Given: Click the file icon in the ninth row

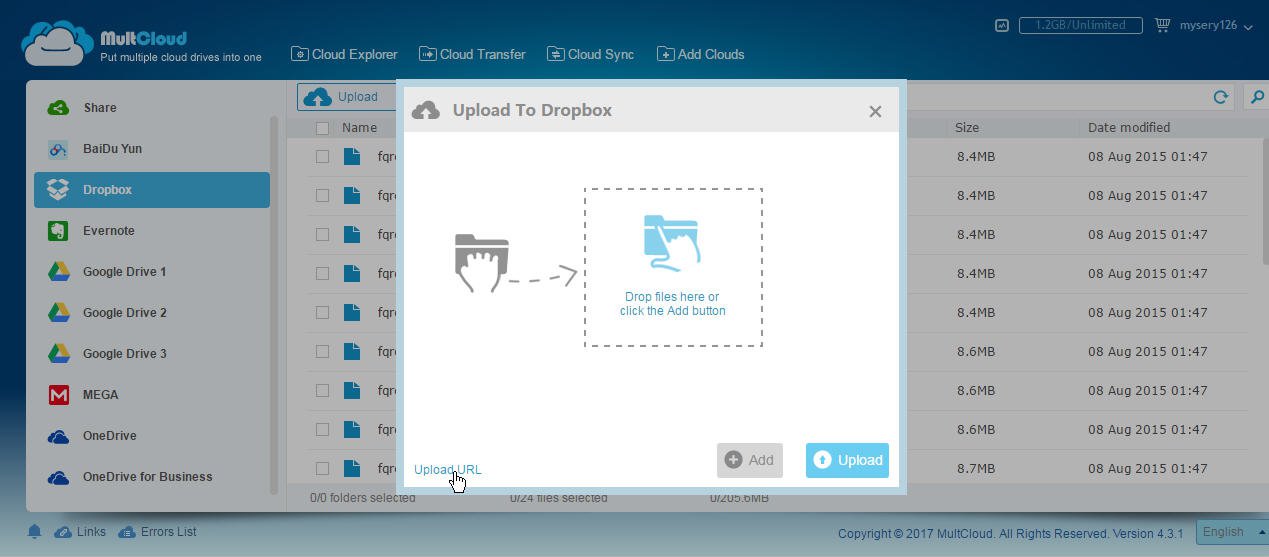Looking at the screenshot, I should click(352, 469).
